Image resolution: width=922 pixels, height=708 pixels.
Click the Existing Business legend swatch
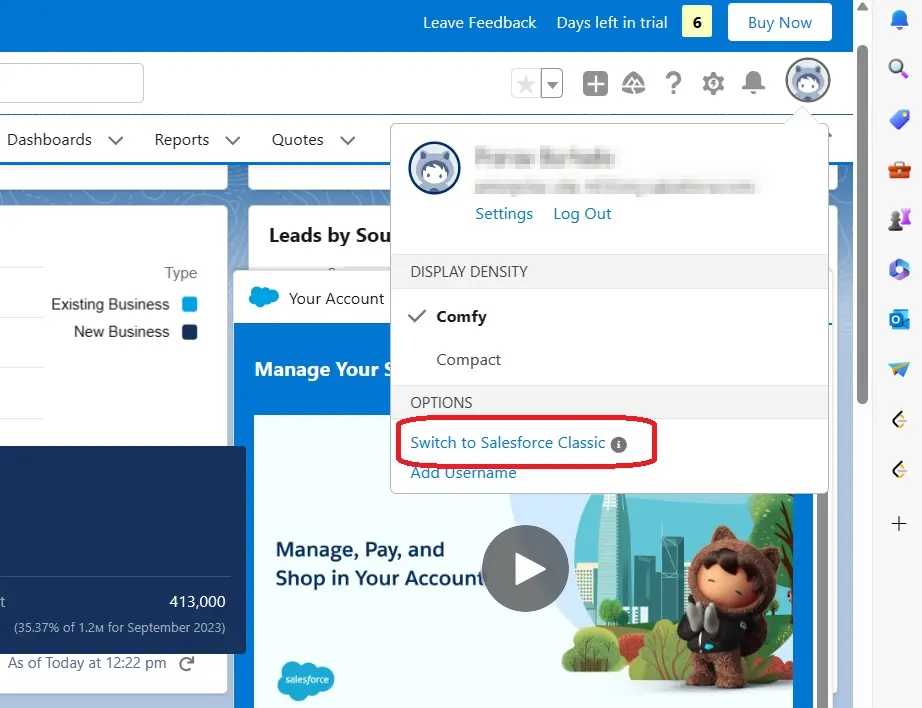(189, 304)
